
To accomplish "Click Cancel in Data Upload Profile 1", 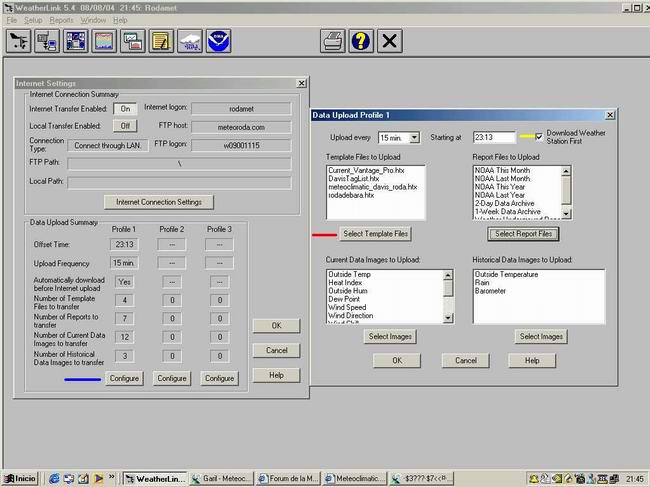I will coord(466,360).
